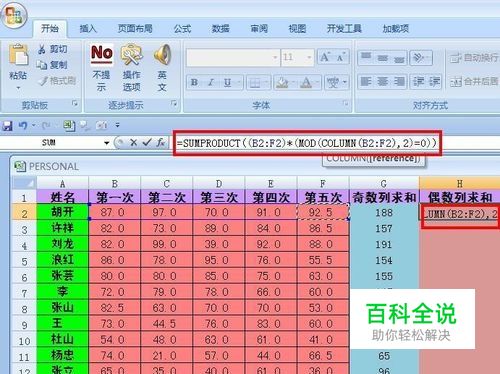Decrease font size with shrink-font icon
The image size is (500, 374).
click(x=341, y=57)
